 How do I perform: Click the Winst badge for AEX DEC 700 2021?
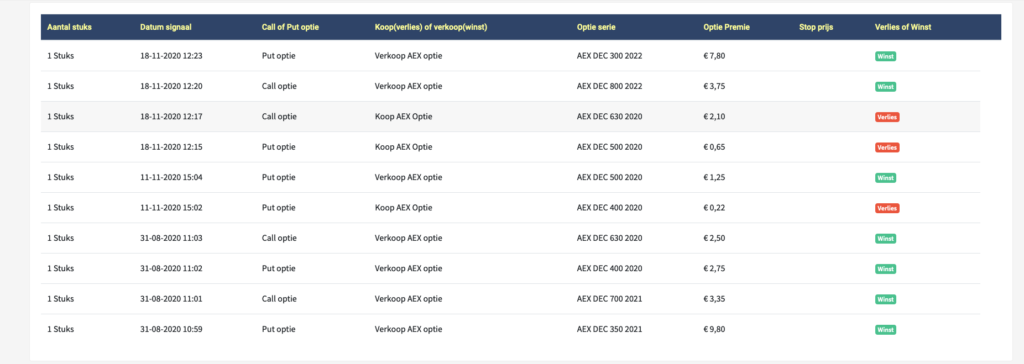point(885,299)
